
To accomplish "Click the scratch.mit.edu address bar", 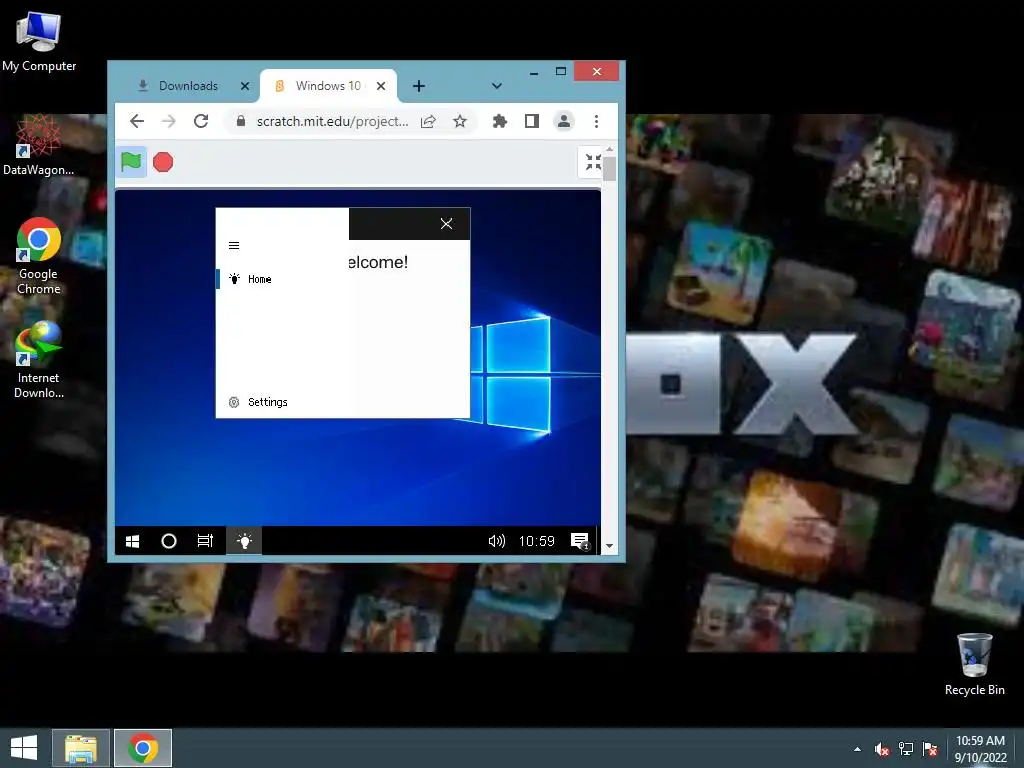I will 331,121.
